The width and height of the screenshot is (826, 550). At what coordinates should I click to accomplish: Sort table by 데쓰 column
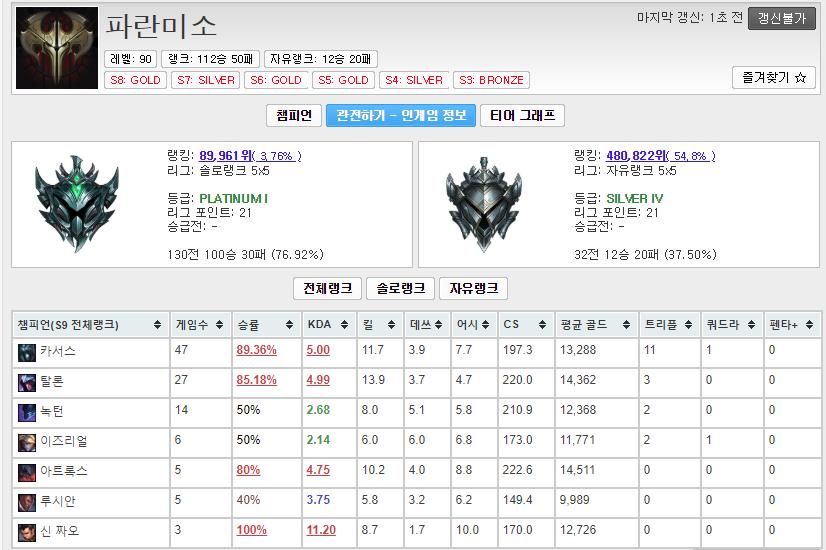pos(427,325)
